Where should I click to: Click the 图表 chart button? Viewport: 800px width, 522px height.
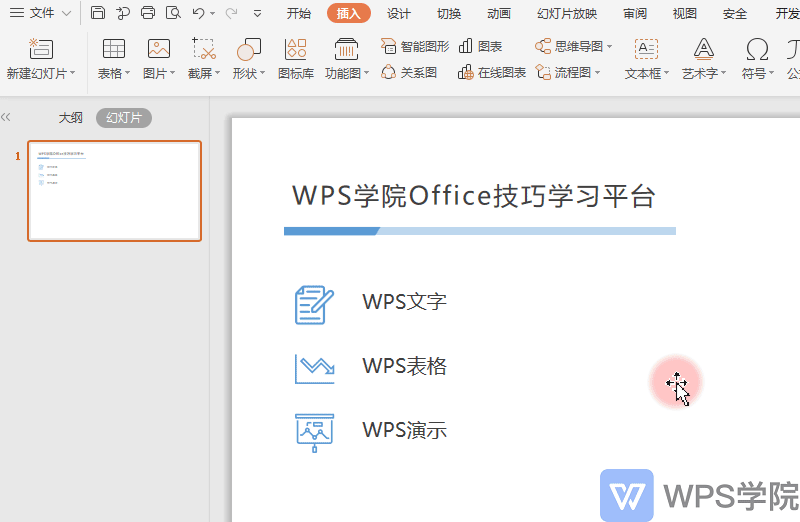click(480, 46)
